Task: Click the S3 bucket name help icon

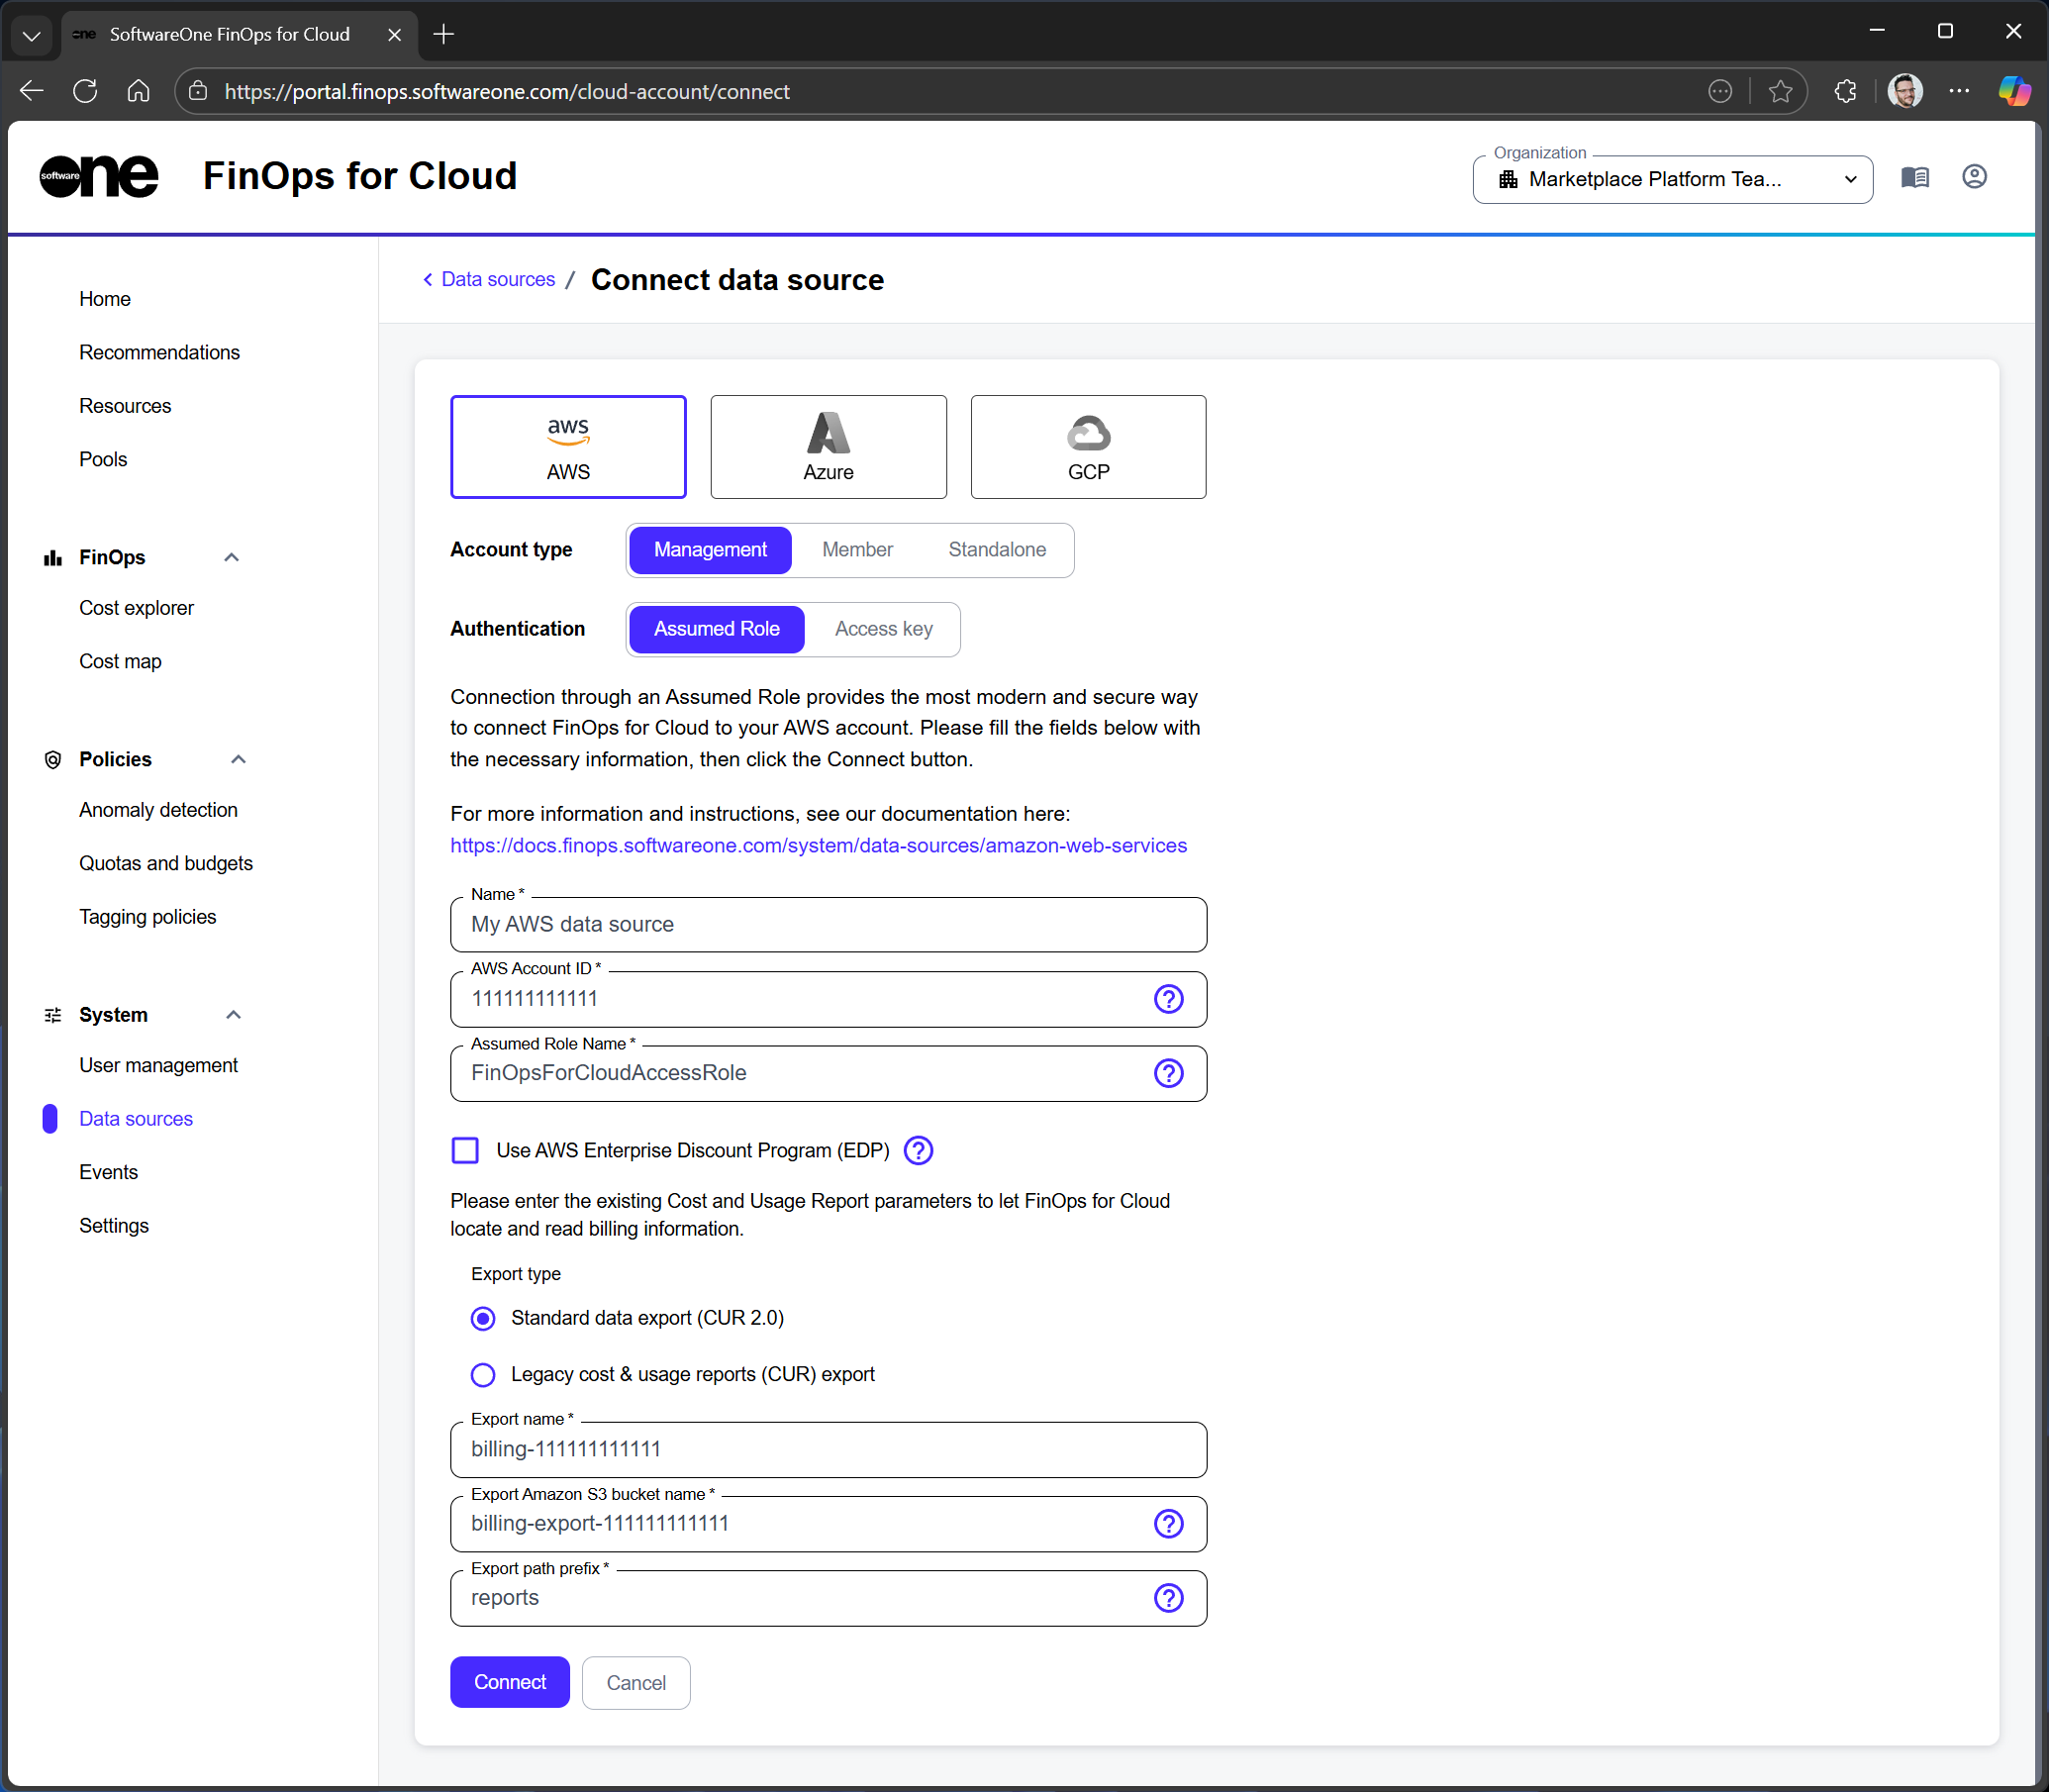Action: click(1168, 1523)
